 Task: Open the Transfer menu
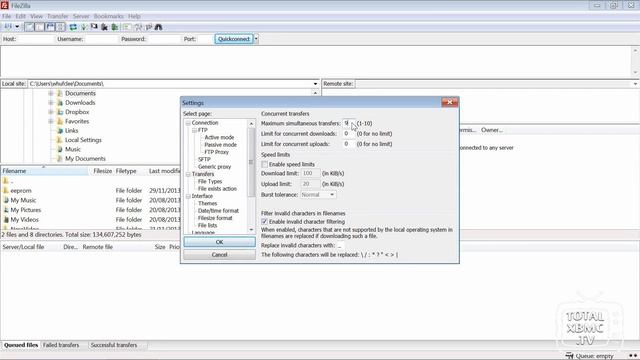point(58,16)
